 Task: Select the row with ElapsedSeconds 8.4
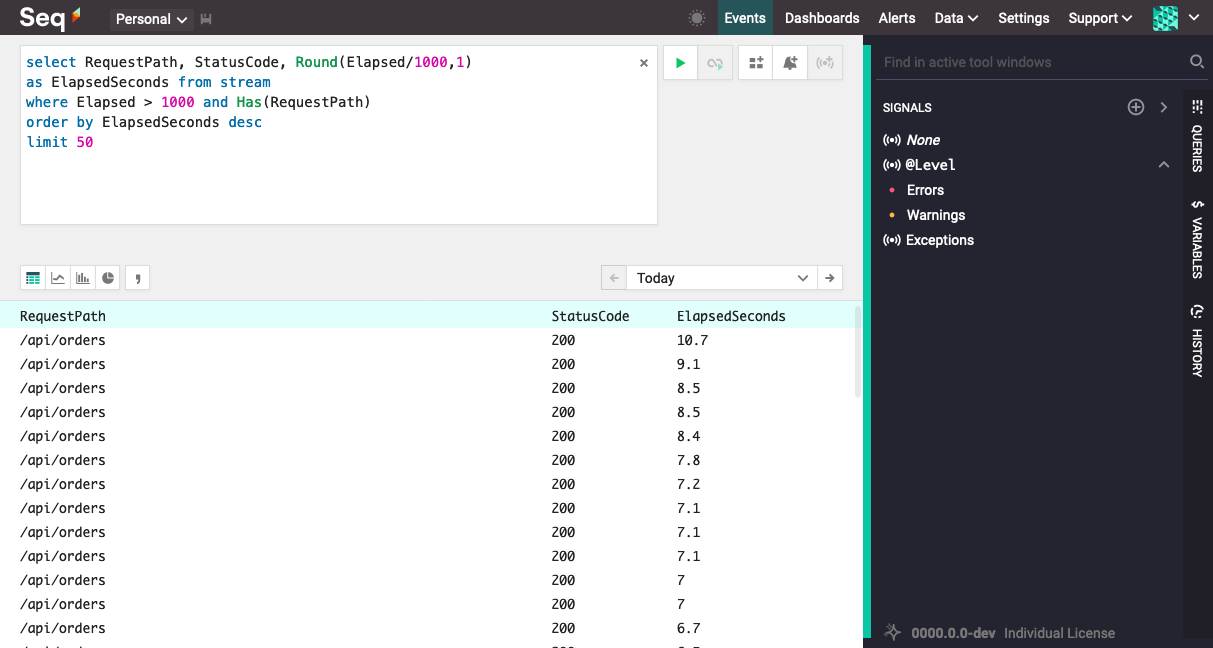point(427,436)
